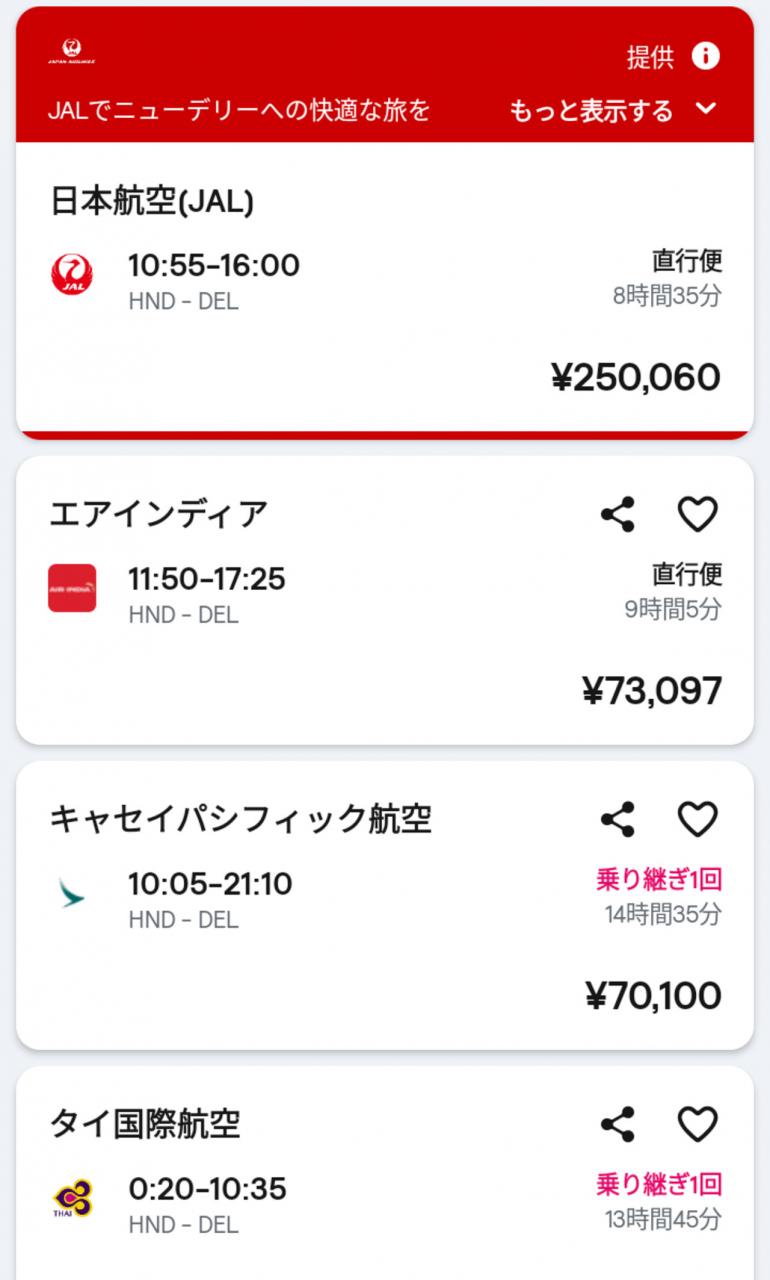Save キャセイパシフィック航空 flight to favorites
Viewport: 770px width, 1280px height.
(698, 820)
